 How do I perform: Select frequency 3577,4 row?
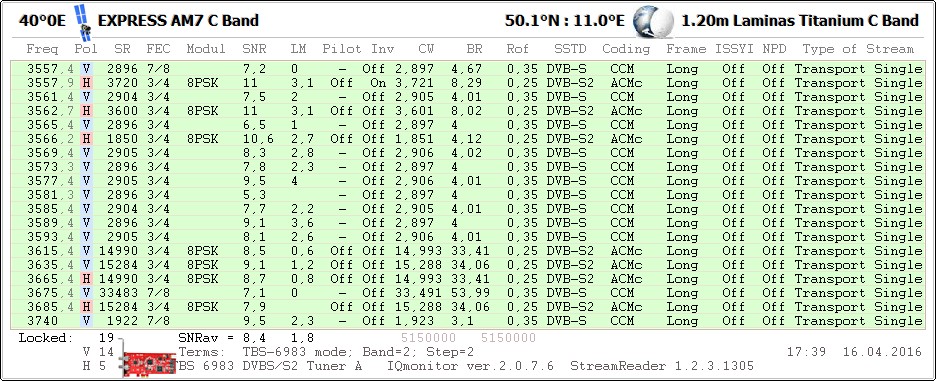(x=468, y=181)
